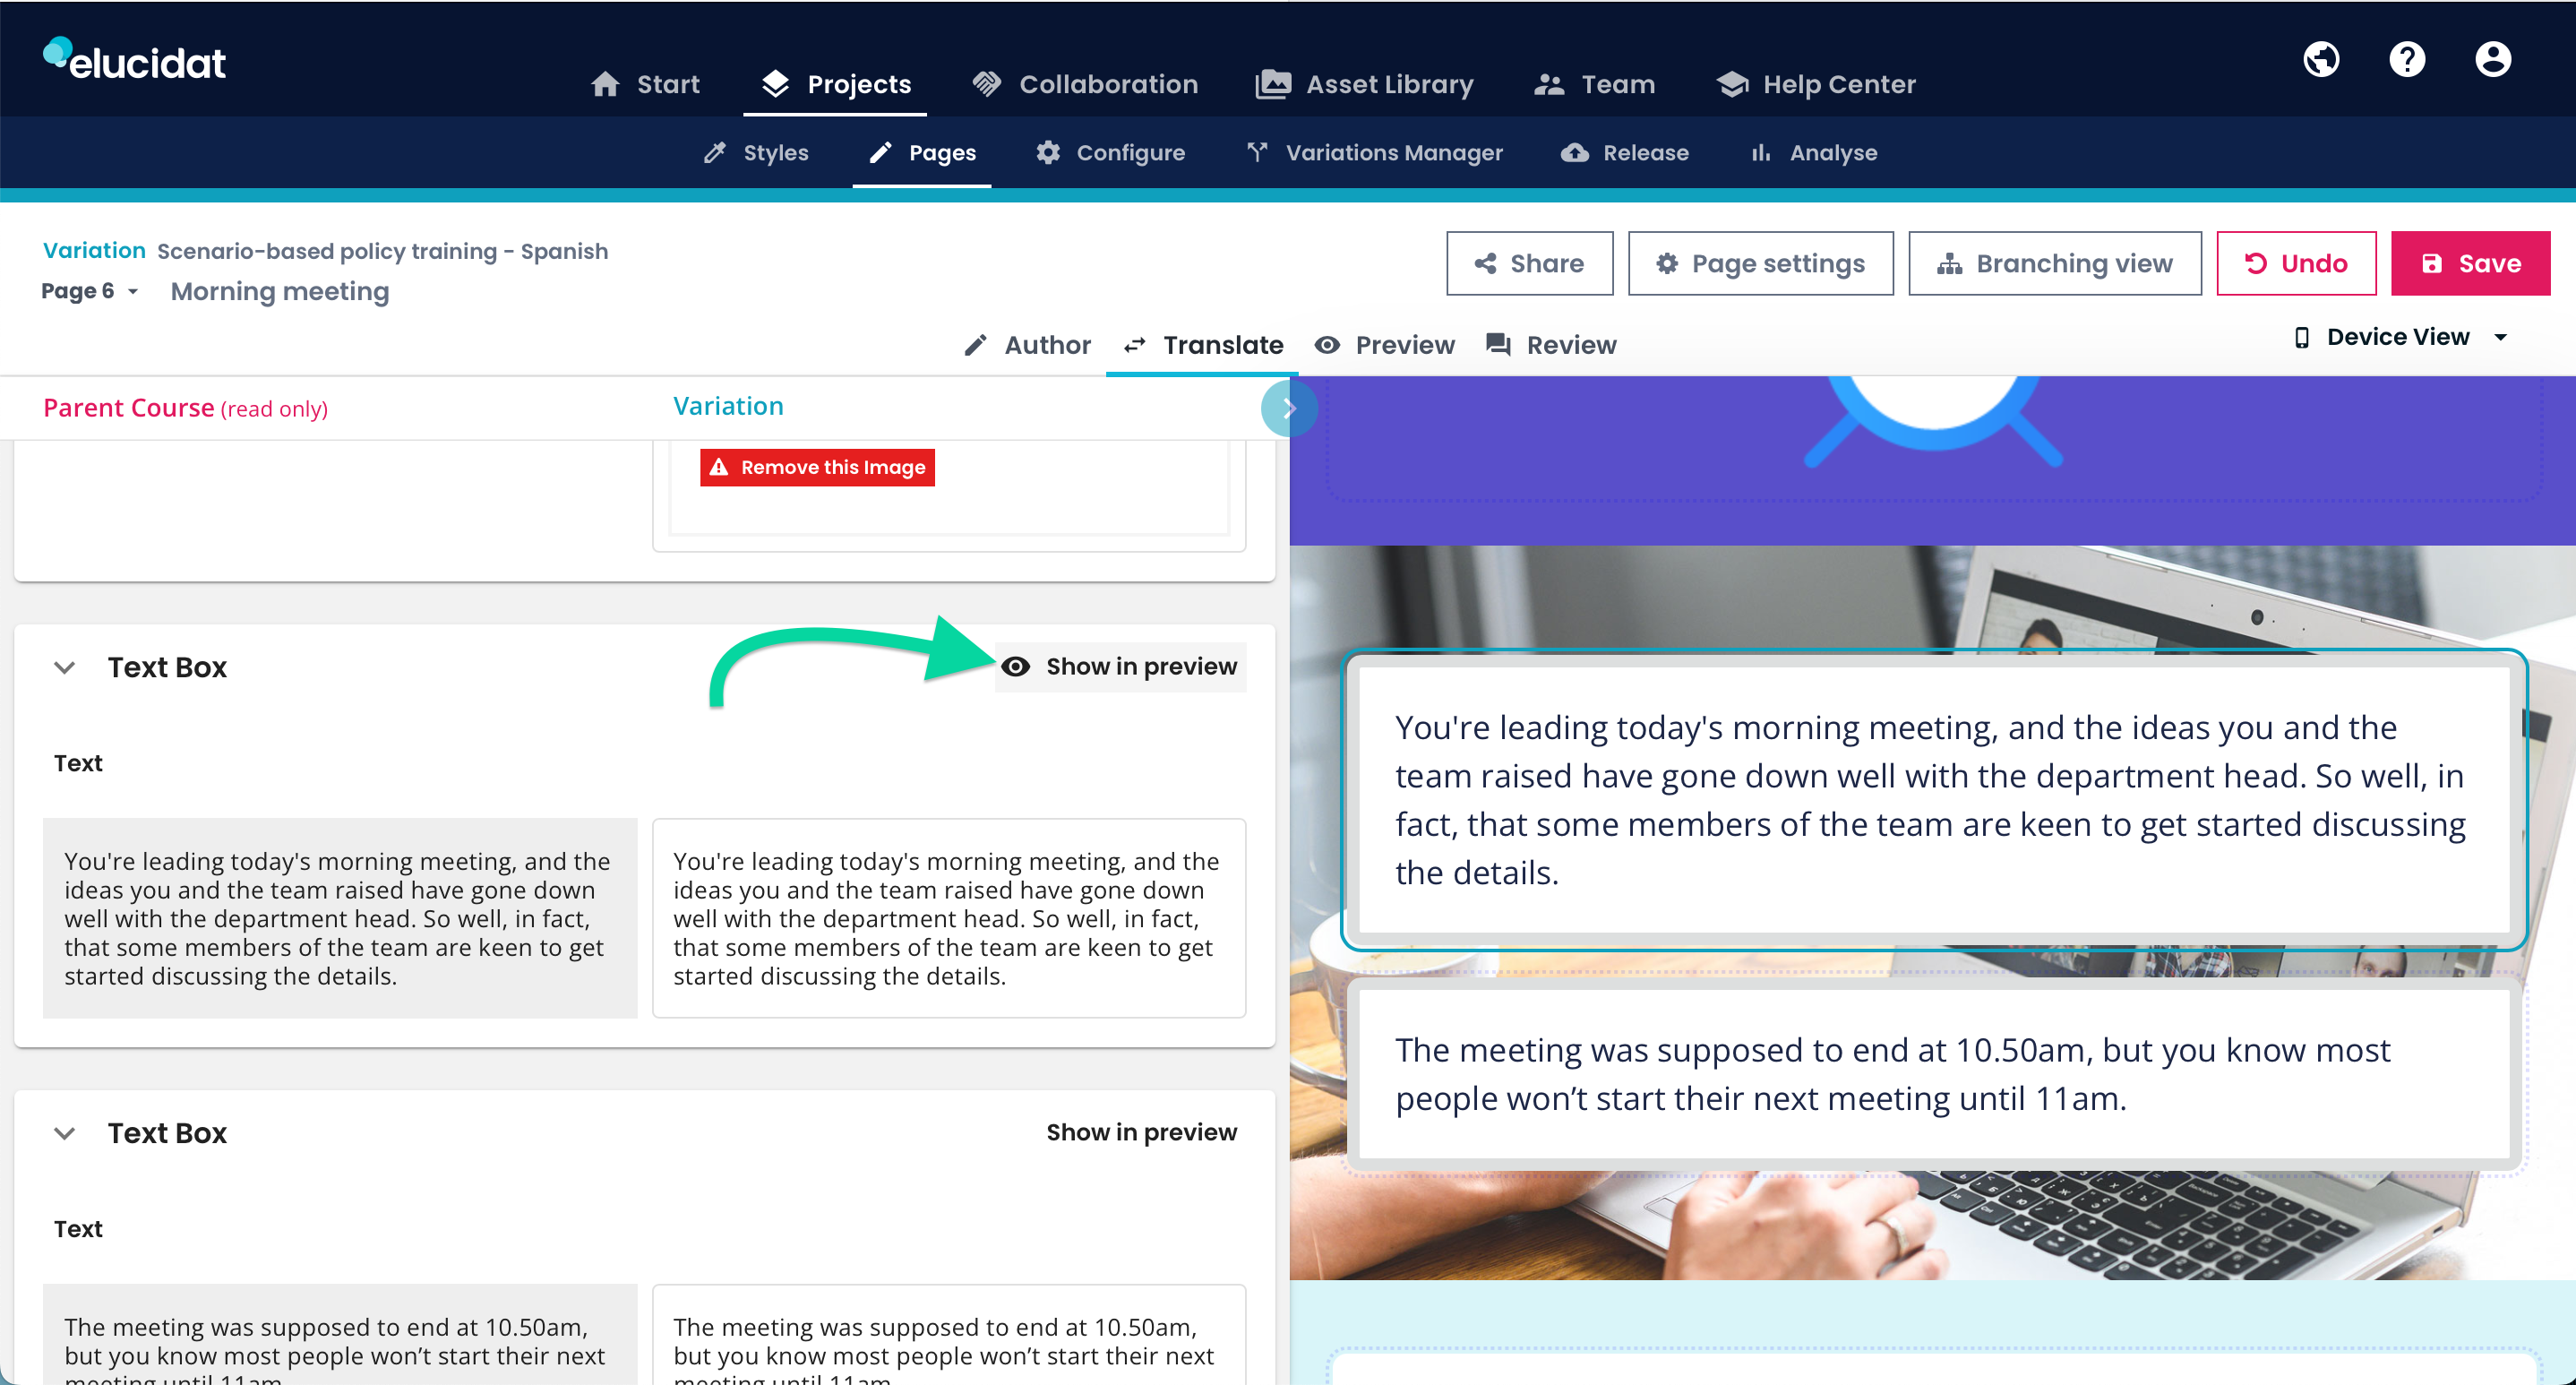Click the Asset Library image icon
2576x1385 pixels.
1273,84
